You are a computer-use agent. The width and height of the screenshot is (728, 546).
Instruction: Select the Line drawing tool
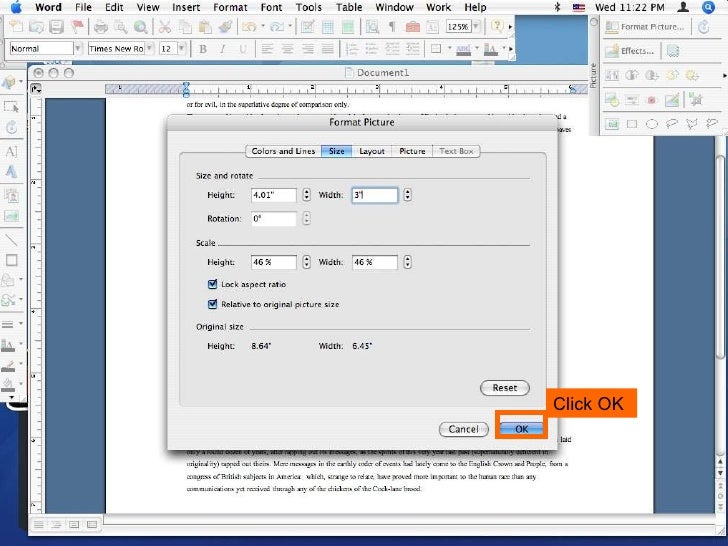click(x=11, y=240)
